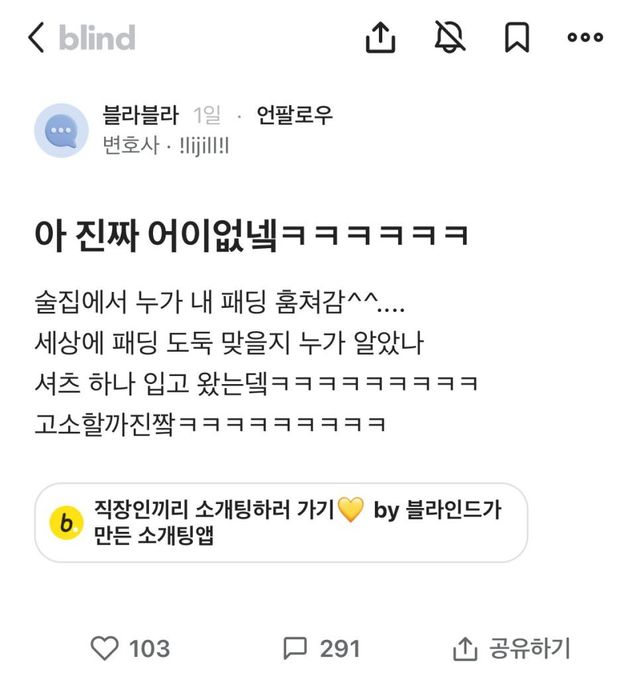The height and width of the screenshot is (680, 640).
Task: Open the 소개팅앱 promotional banner
Action: tap(281, 523)
